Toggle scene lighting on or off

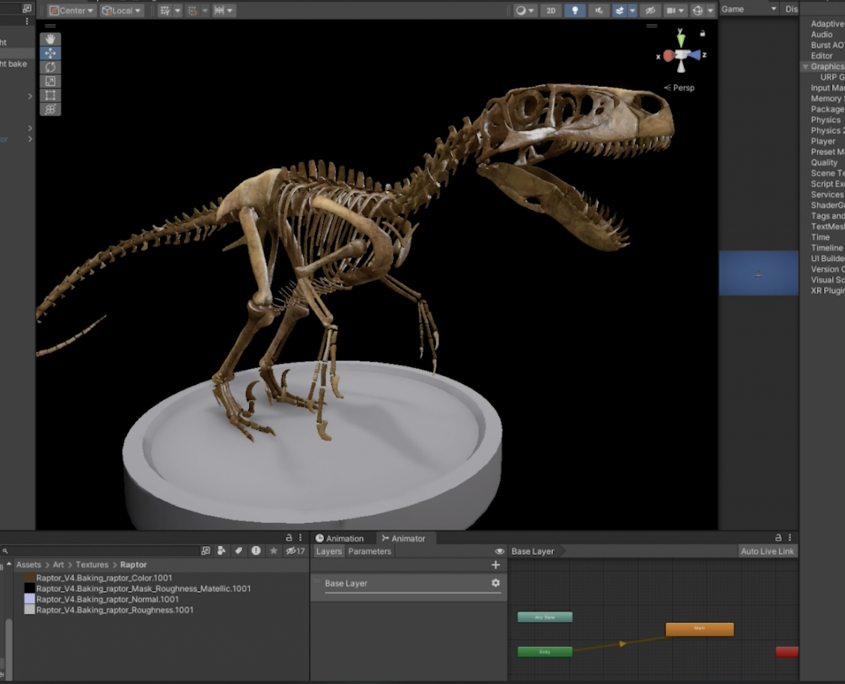coord(575,10)
